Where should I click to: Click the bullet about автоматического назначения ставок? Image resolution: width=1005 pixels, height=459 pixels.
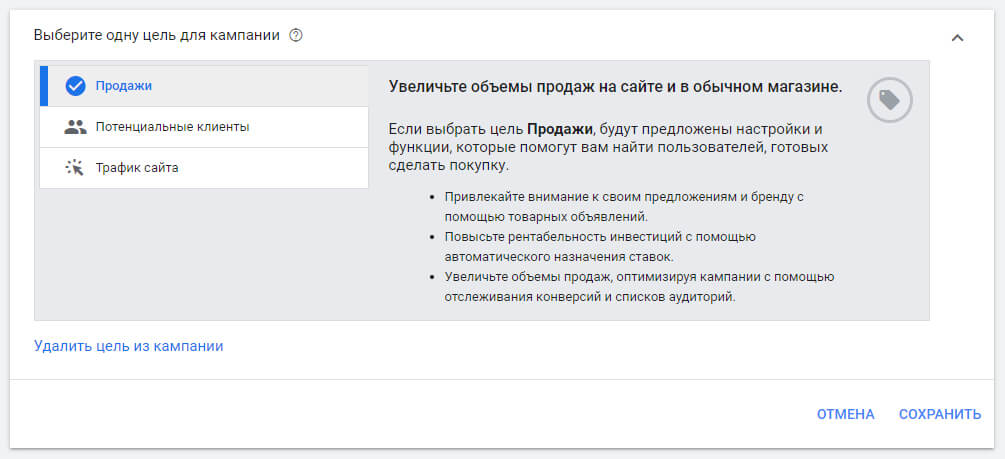tap(600, 246)
